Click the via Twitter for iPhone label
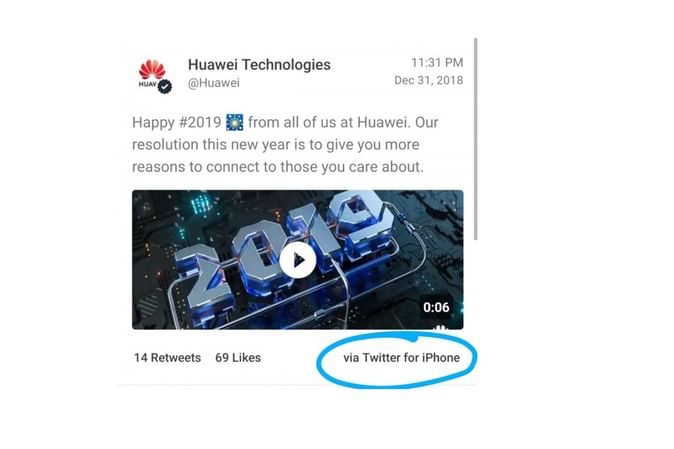The height and width of the screenshot is (449, 674). point(401,357)
